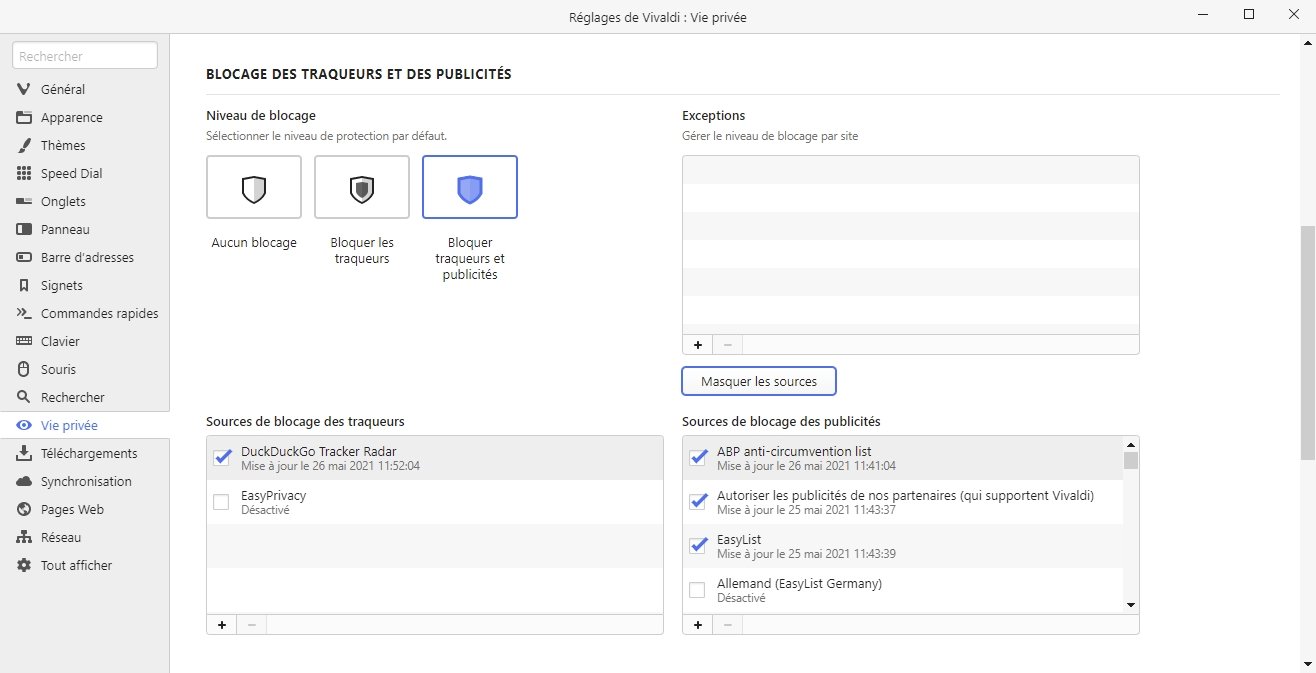Focus the Rechercher settings search field
The height and width of the screenshot is (673, 1316).
tap(85, 56)
